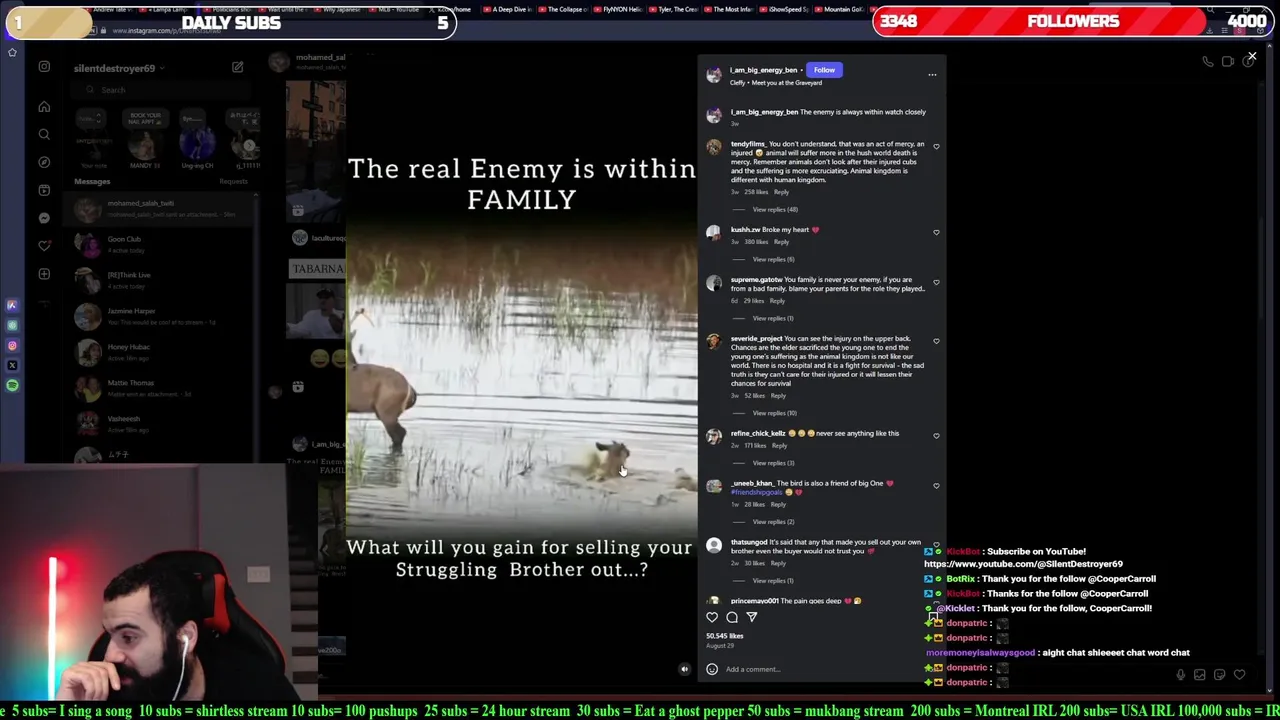The image size is (1280, 720).
Task: Start audio call icon in chat header
Action: pyautogui.click(x=1208, y=62)
